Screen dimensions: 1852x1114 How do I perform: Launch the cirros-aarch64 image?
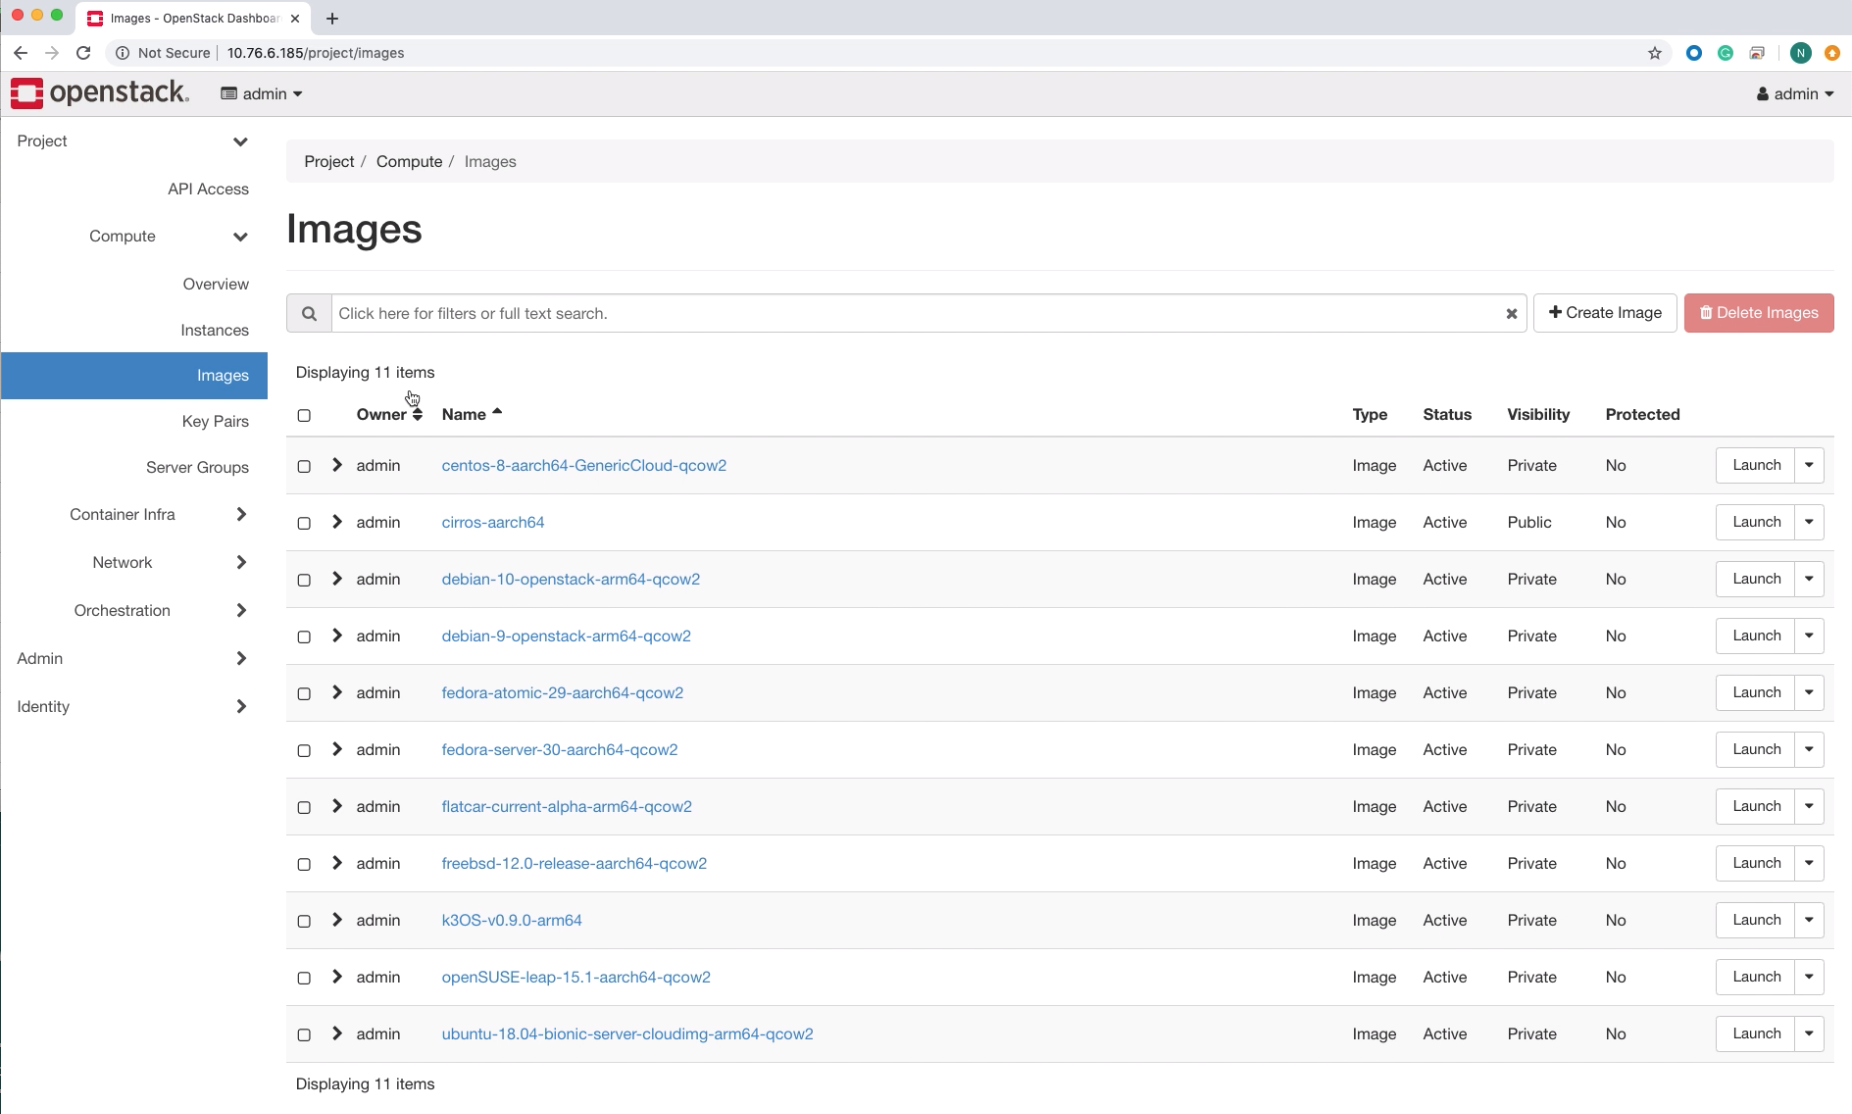tap(1756, 522)
